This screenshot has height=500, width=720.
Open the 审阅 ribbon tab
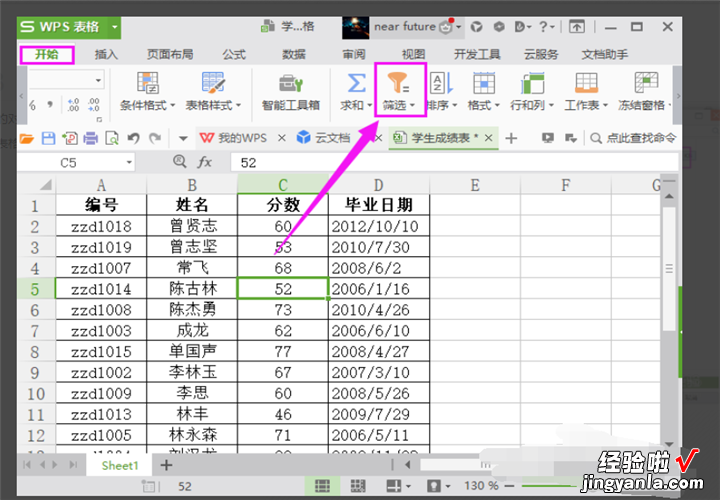pyautogui.click(x=354, y=55)
